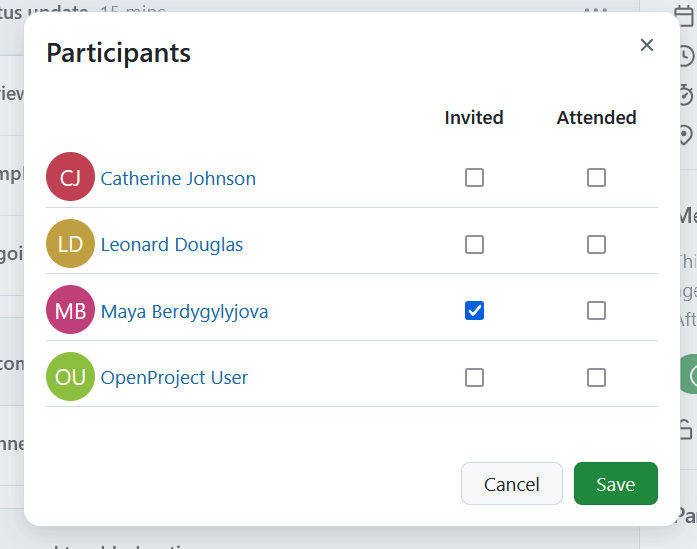Check Attended for Catherine Johnson

596,177
